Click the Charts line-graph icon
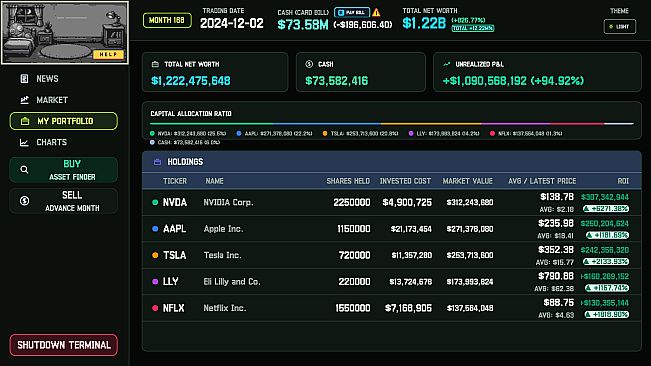 (24, 143)
